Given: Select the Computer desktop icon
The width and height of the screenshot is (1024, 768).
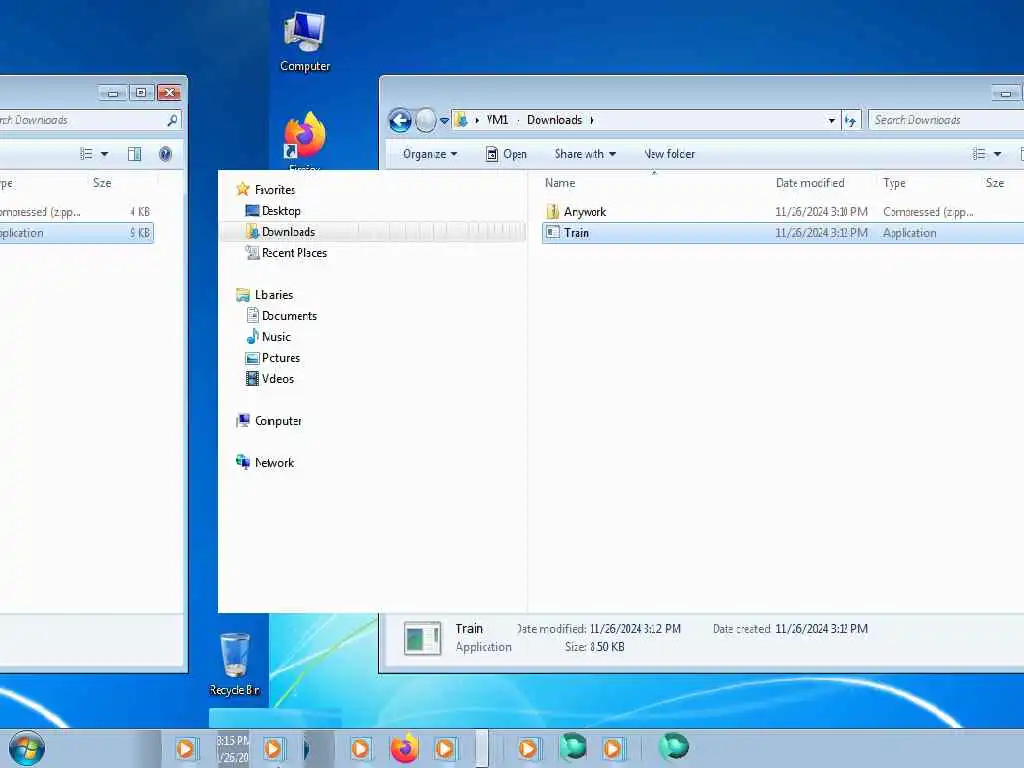Looking at the screenshot, I should click(305, 42).
